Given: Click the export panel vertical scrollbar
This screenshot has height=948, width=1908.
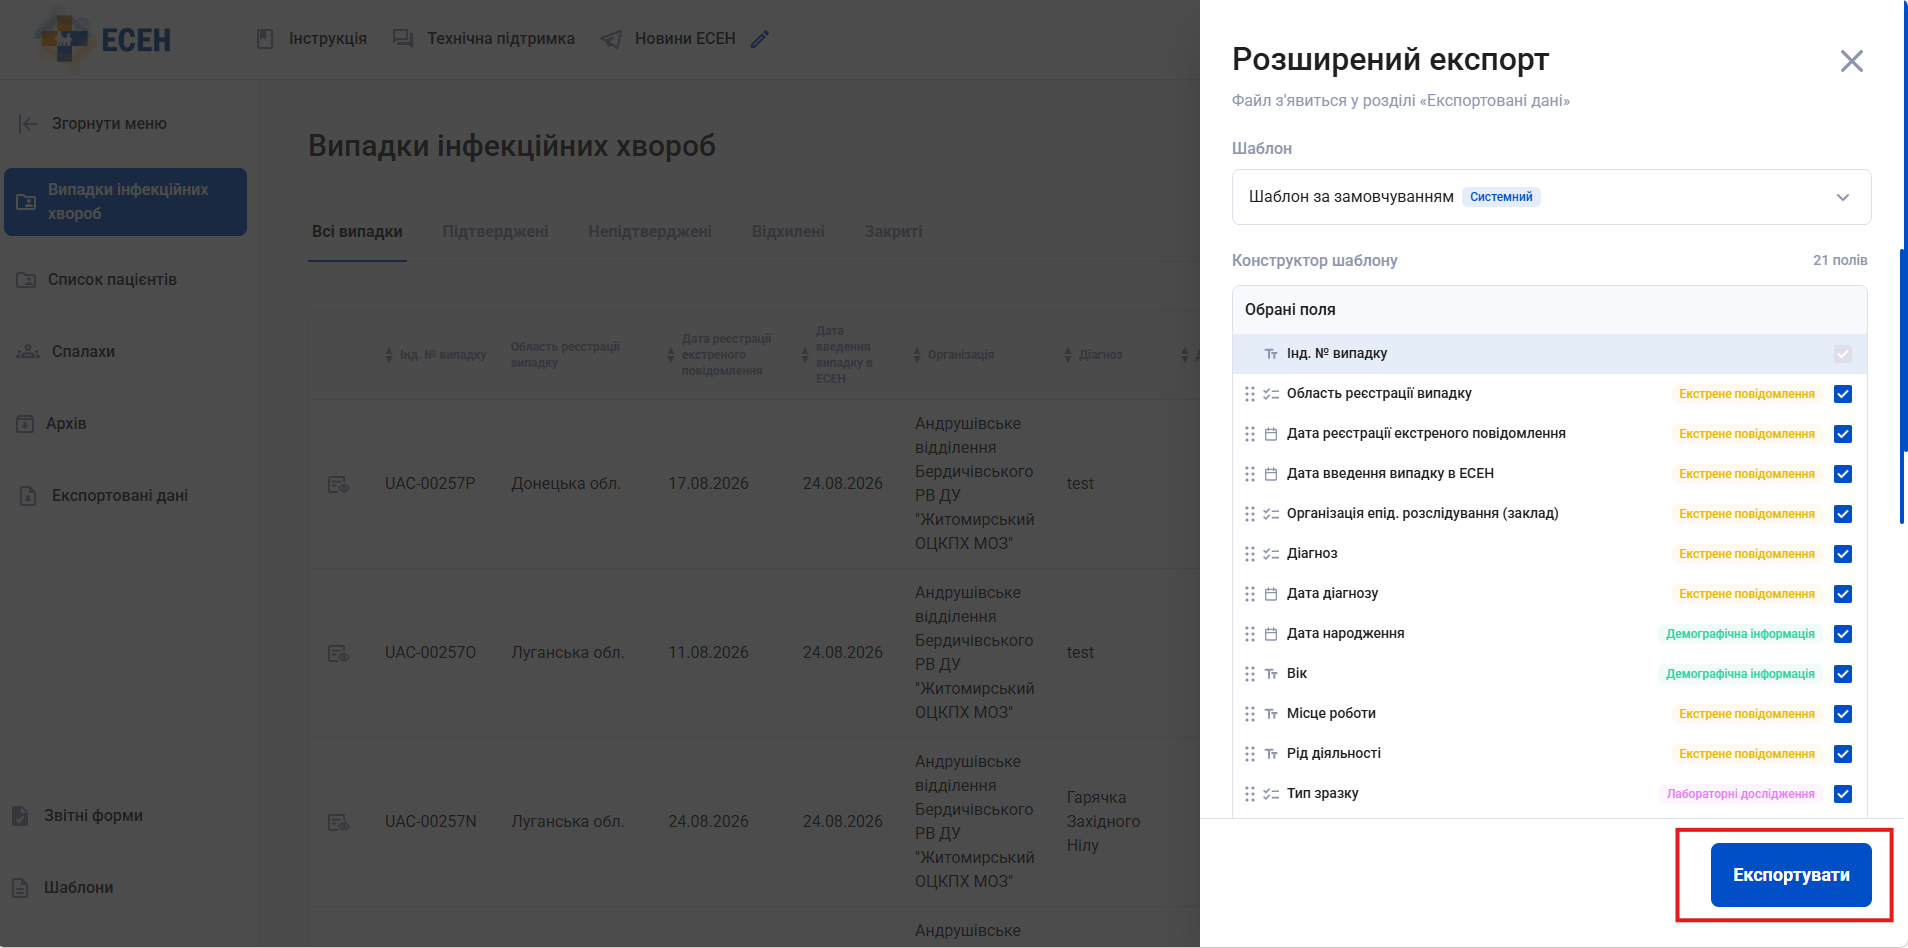Looking at the screenshot, I should point(1902,385).
